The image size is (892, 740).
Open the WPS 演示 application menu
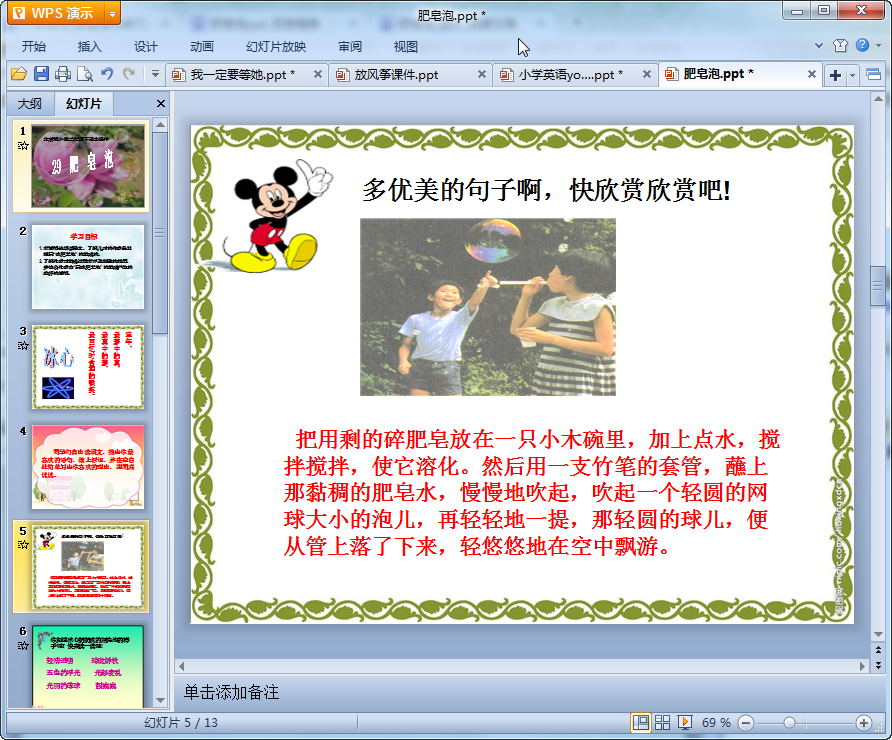55,13
